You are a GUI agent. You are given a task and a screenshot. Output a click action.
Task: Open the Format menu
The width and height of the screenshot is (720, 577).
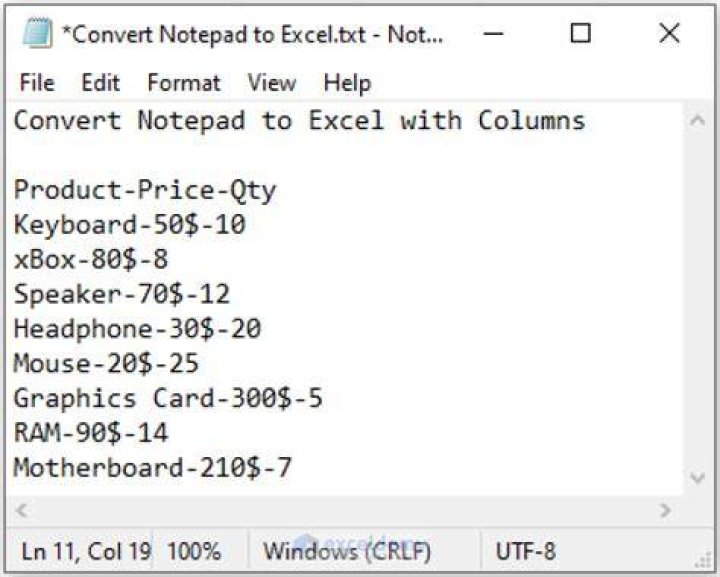[184, 83]
